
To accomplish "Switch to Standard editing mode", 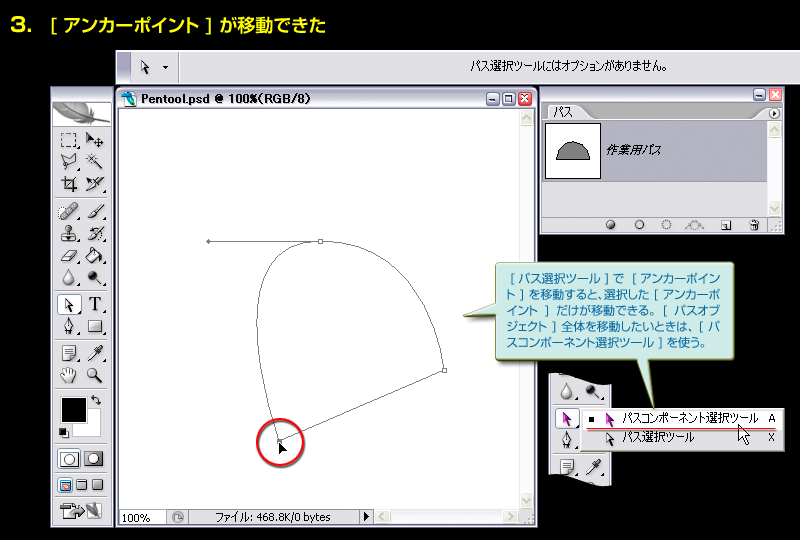I will coord(70,458).
